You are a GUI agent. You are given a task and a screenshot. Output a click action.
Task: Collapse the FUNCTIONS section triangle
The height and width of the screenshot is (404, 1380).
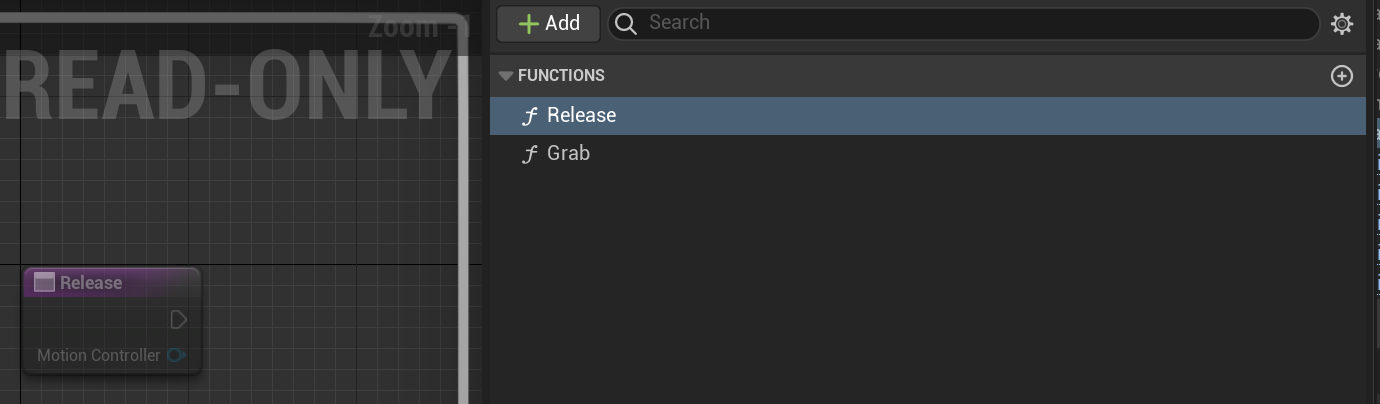505,76
